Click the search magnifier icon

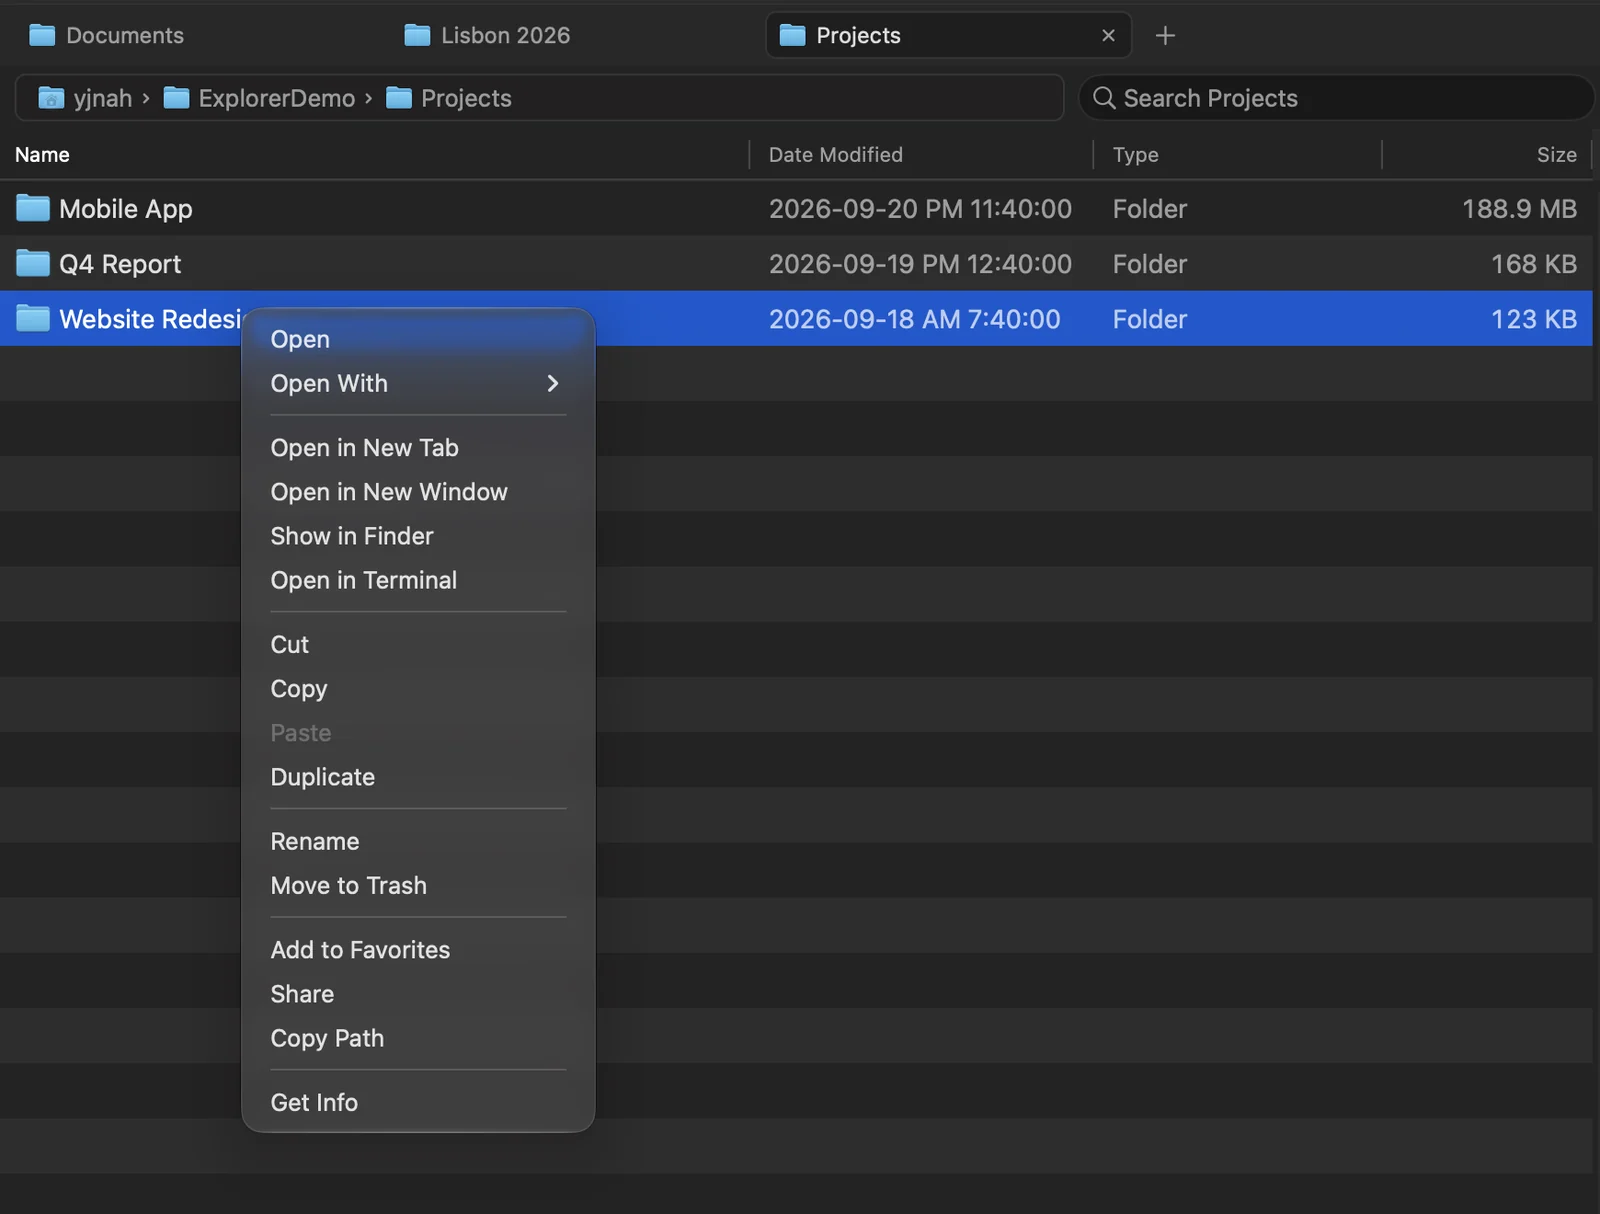pos(1104,98)
